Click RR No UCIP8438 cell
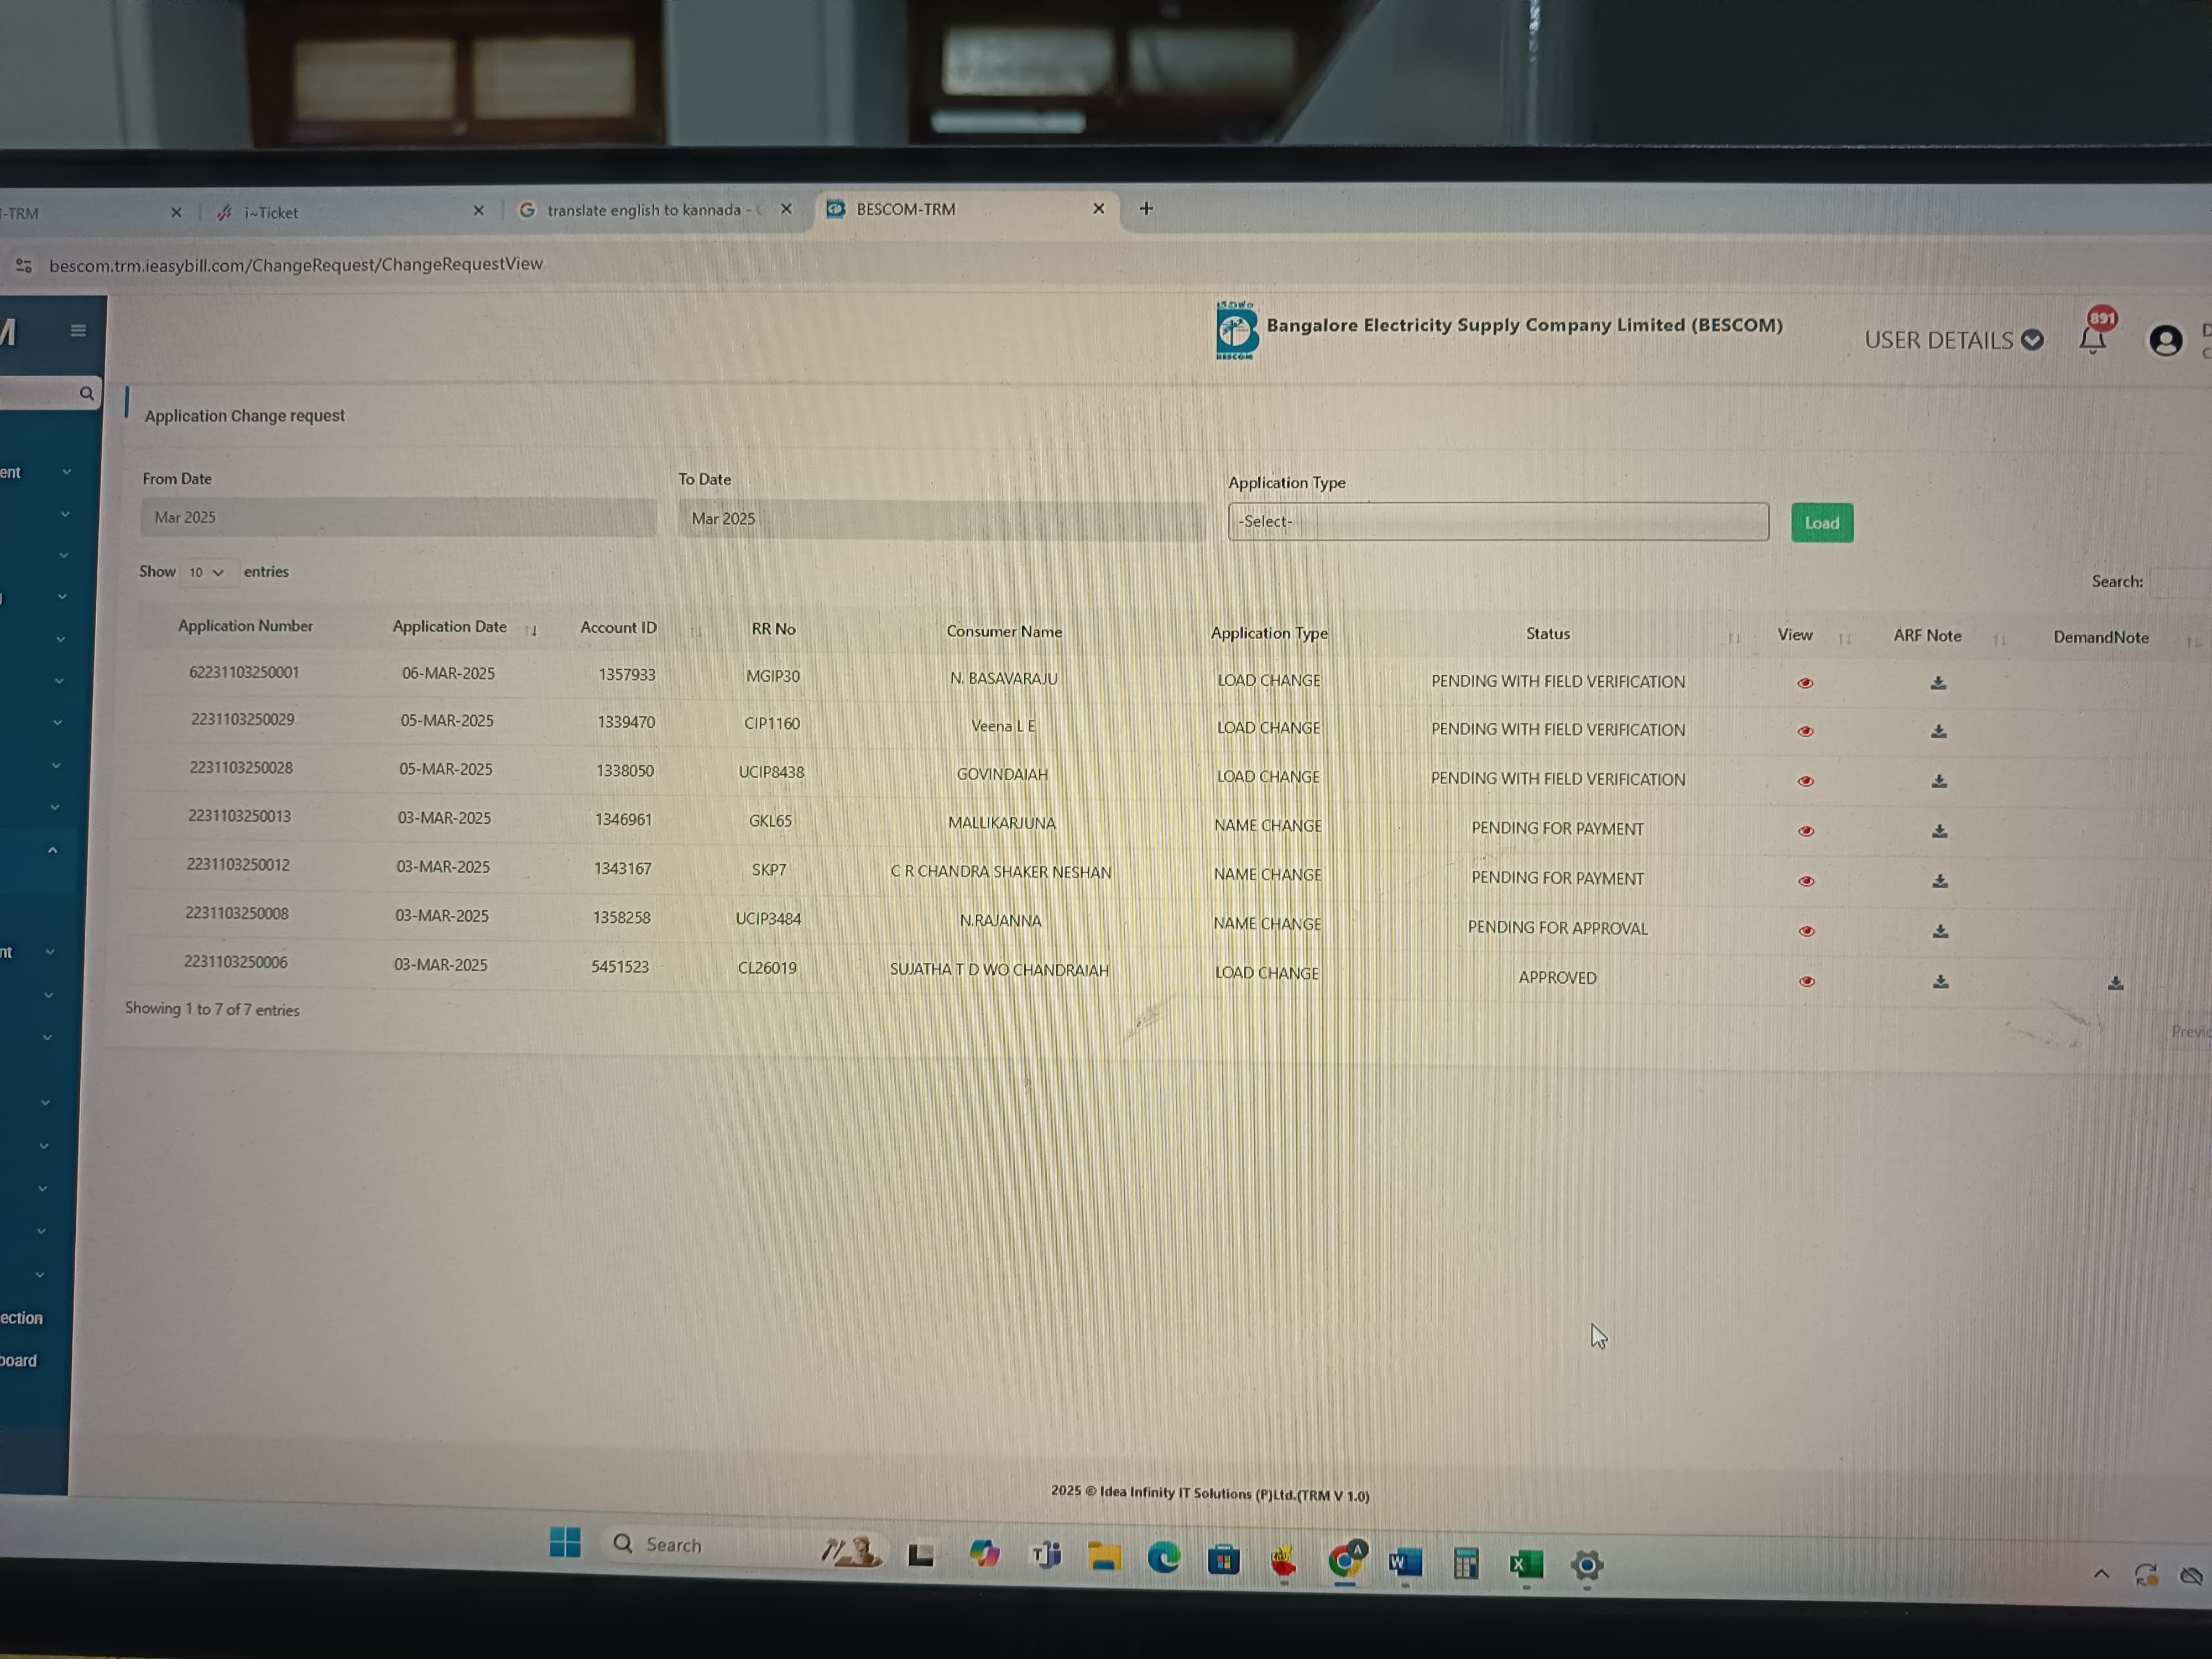Screen dimensions: 2212x1659 coord(771,772)
